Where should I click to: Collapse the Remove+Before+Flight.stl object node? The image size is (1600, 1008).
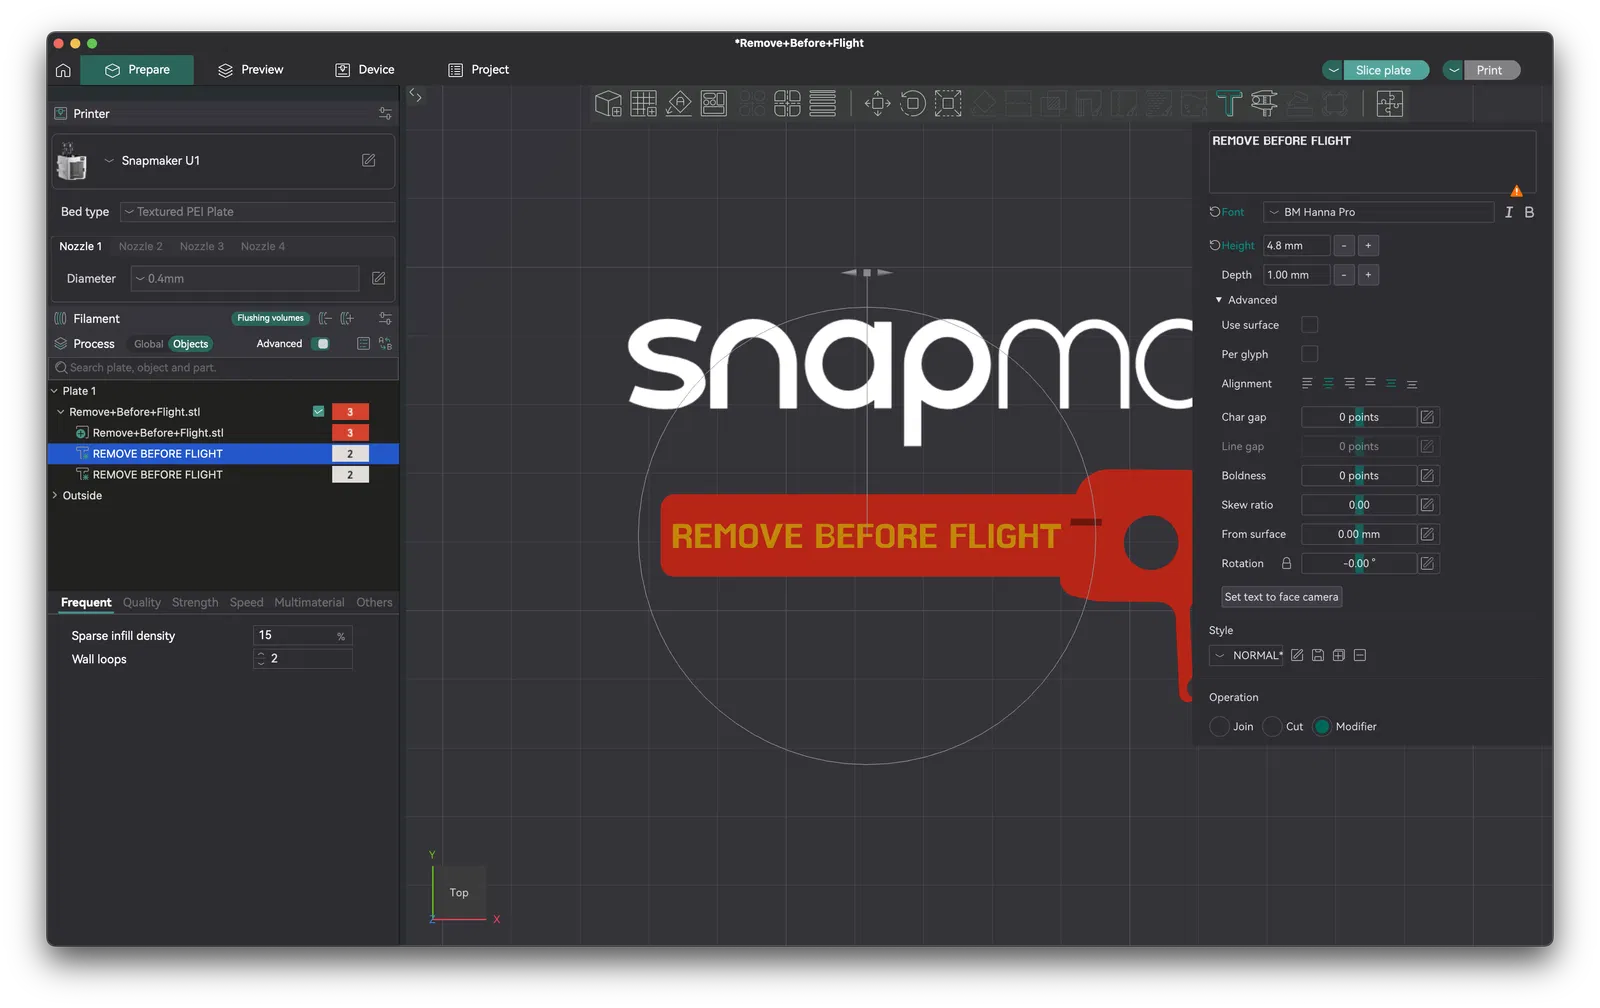click(x=61, y=412)
